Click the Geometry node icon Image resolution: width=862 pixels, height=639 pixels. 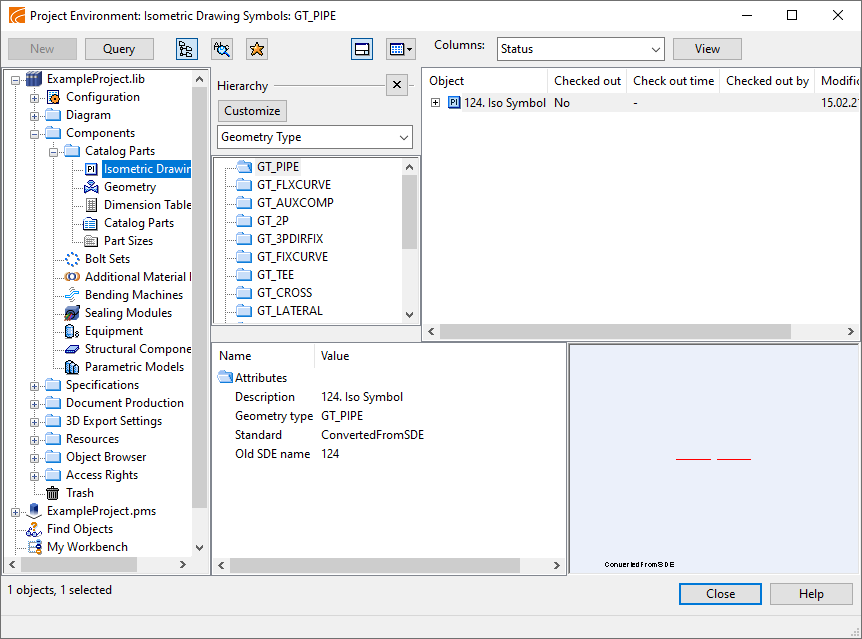(x=92, y=187)
